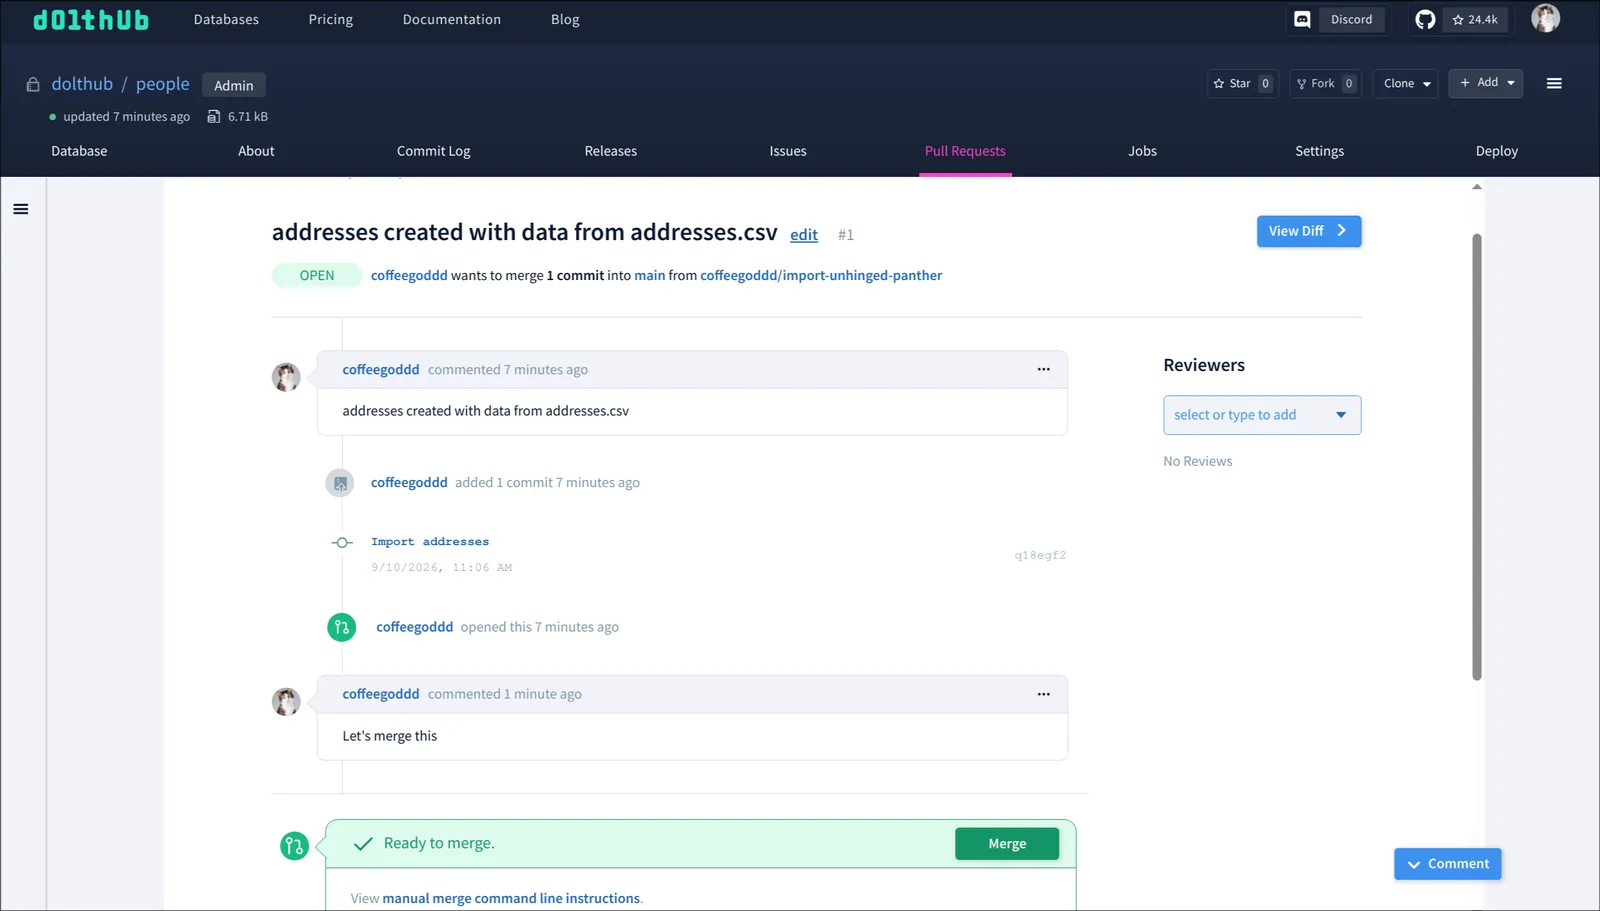
Task: Click the 'No Reviews' text
Action: tap(1198, 462)
